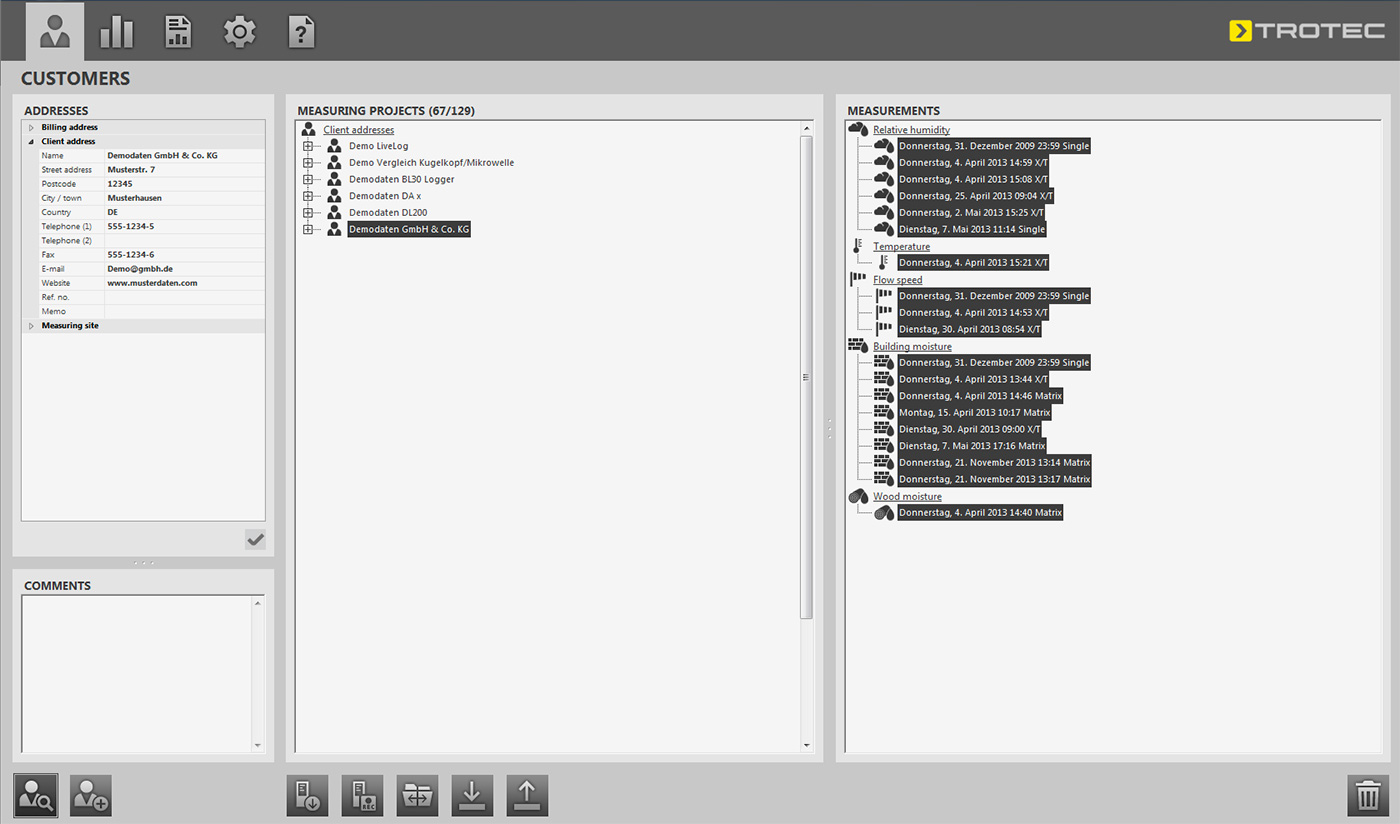Select wood moisture 4. April 2013 14:40 Matrix

[980, 512]
